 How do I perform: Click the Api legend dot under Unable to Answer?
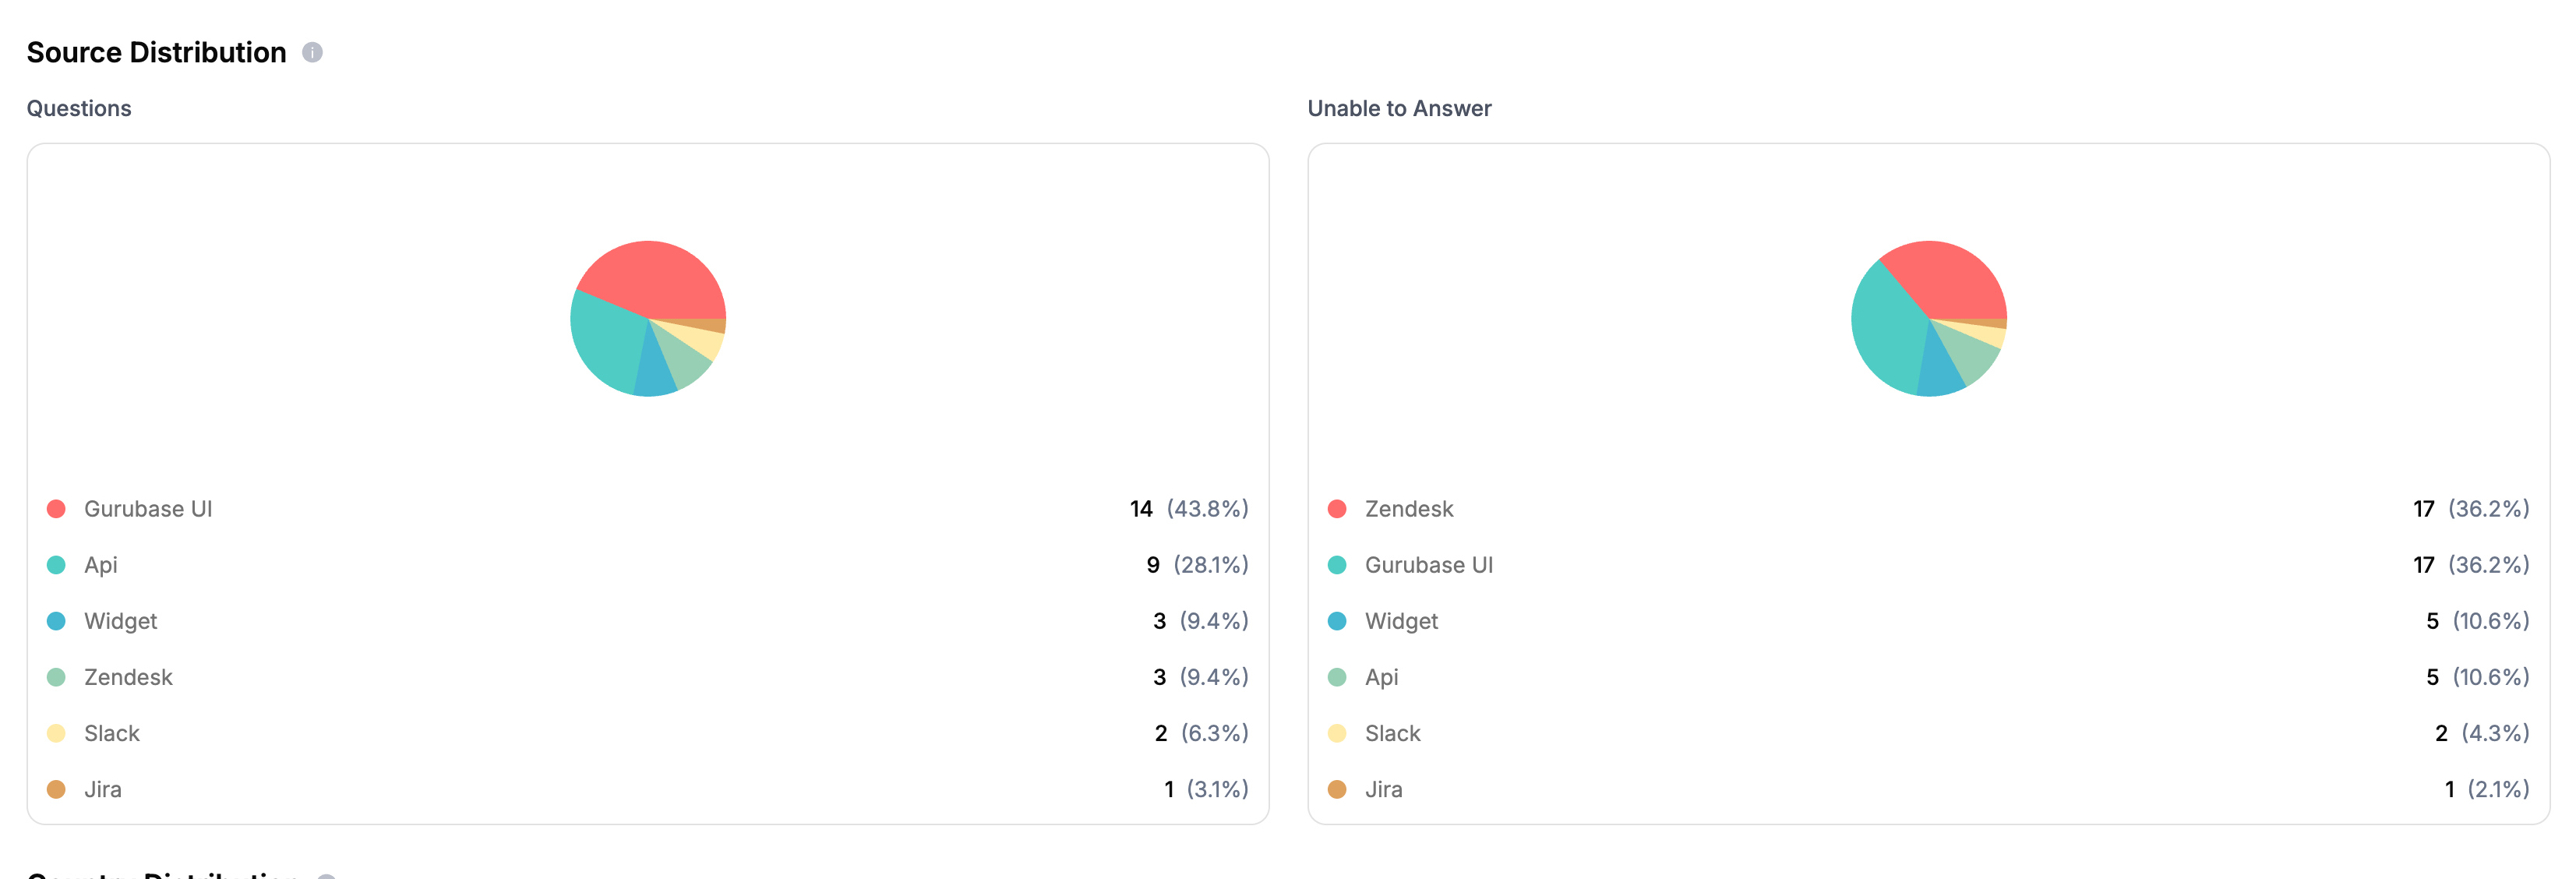pos(1337,676)
